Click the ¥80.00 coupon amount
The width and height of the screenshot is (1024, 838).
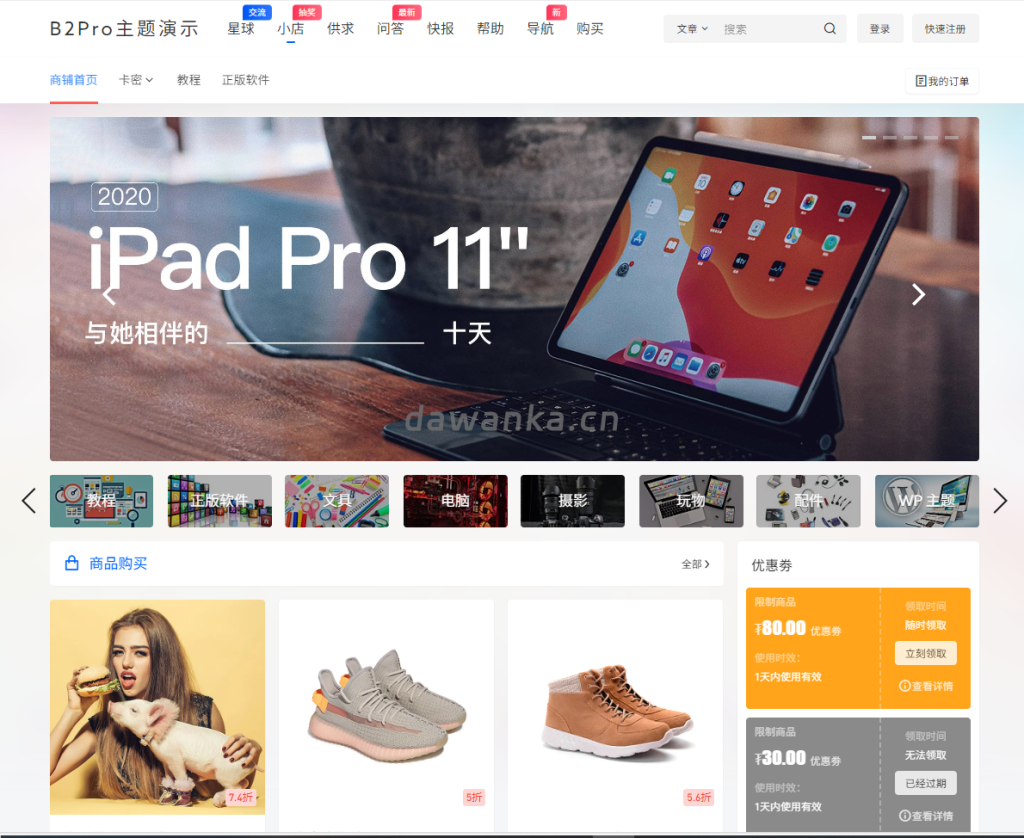click(780, 628)
